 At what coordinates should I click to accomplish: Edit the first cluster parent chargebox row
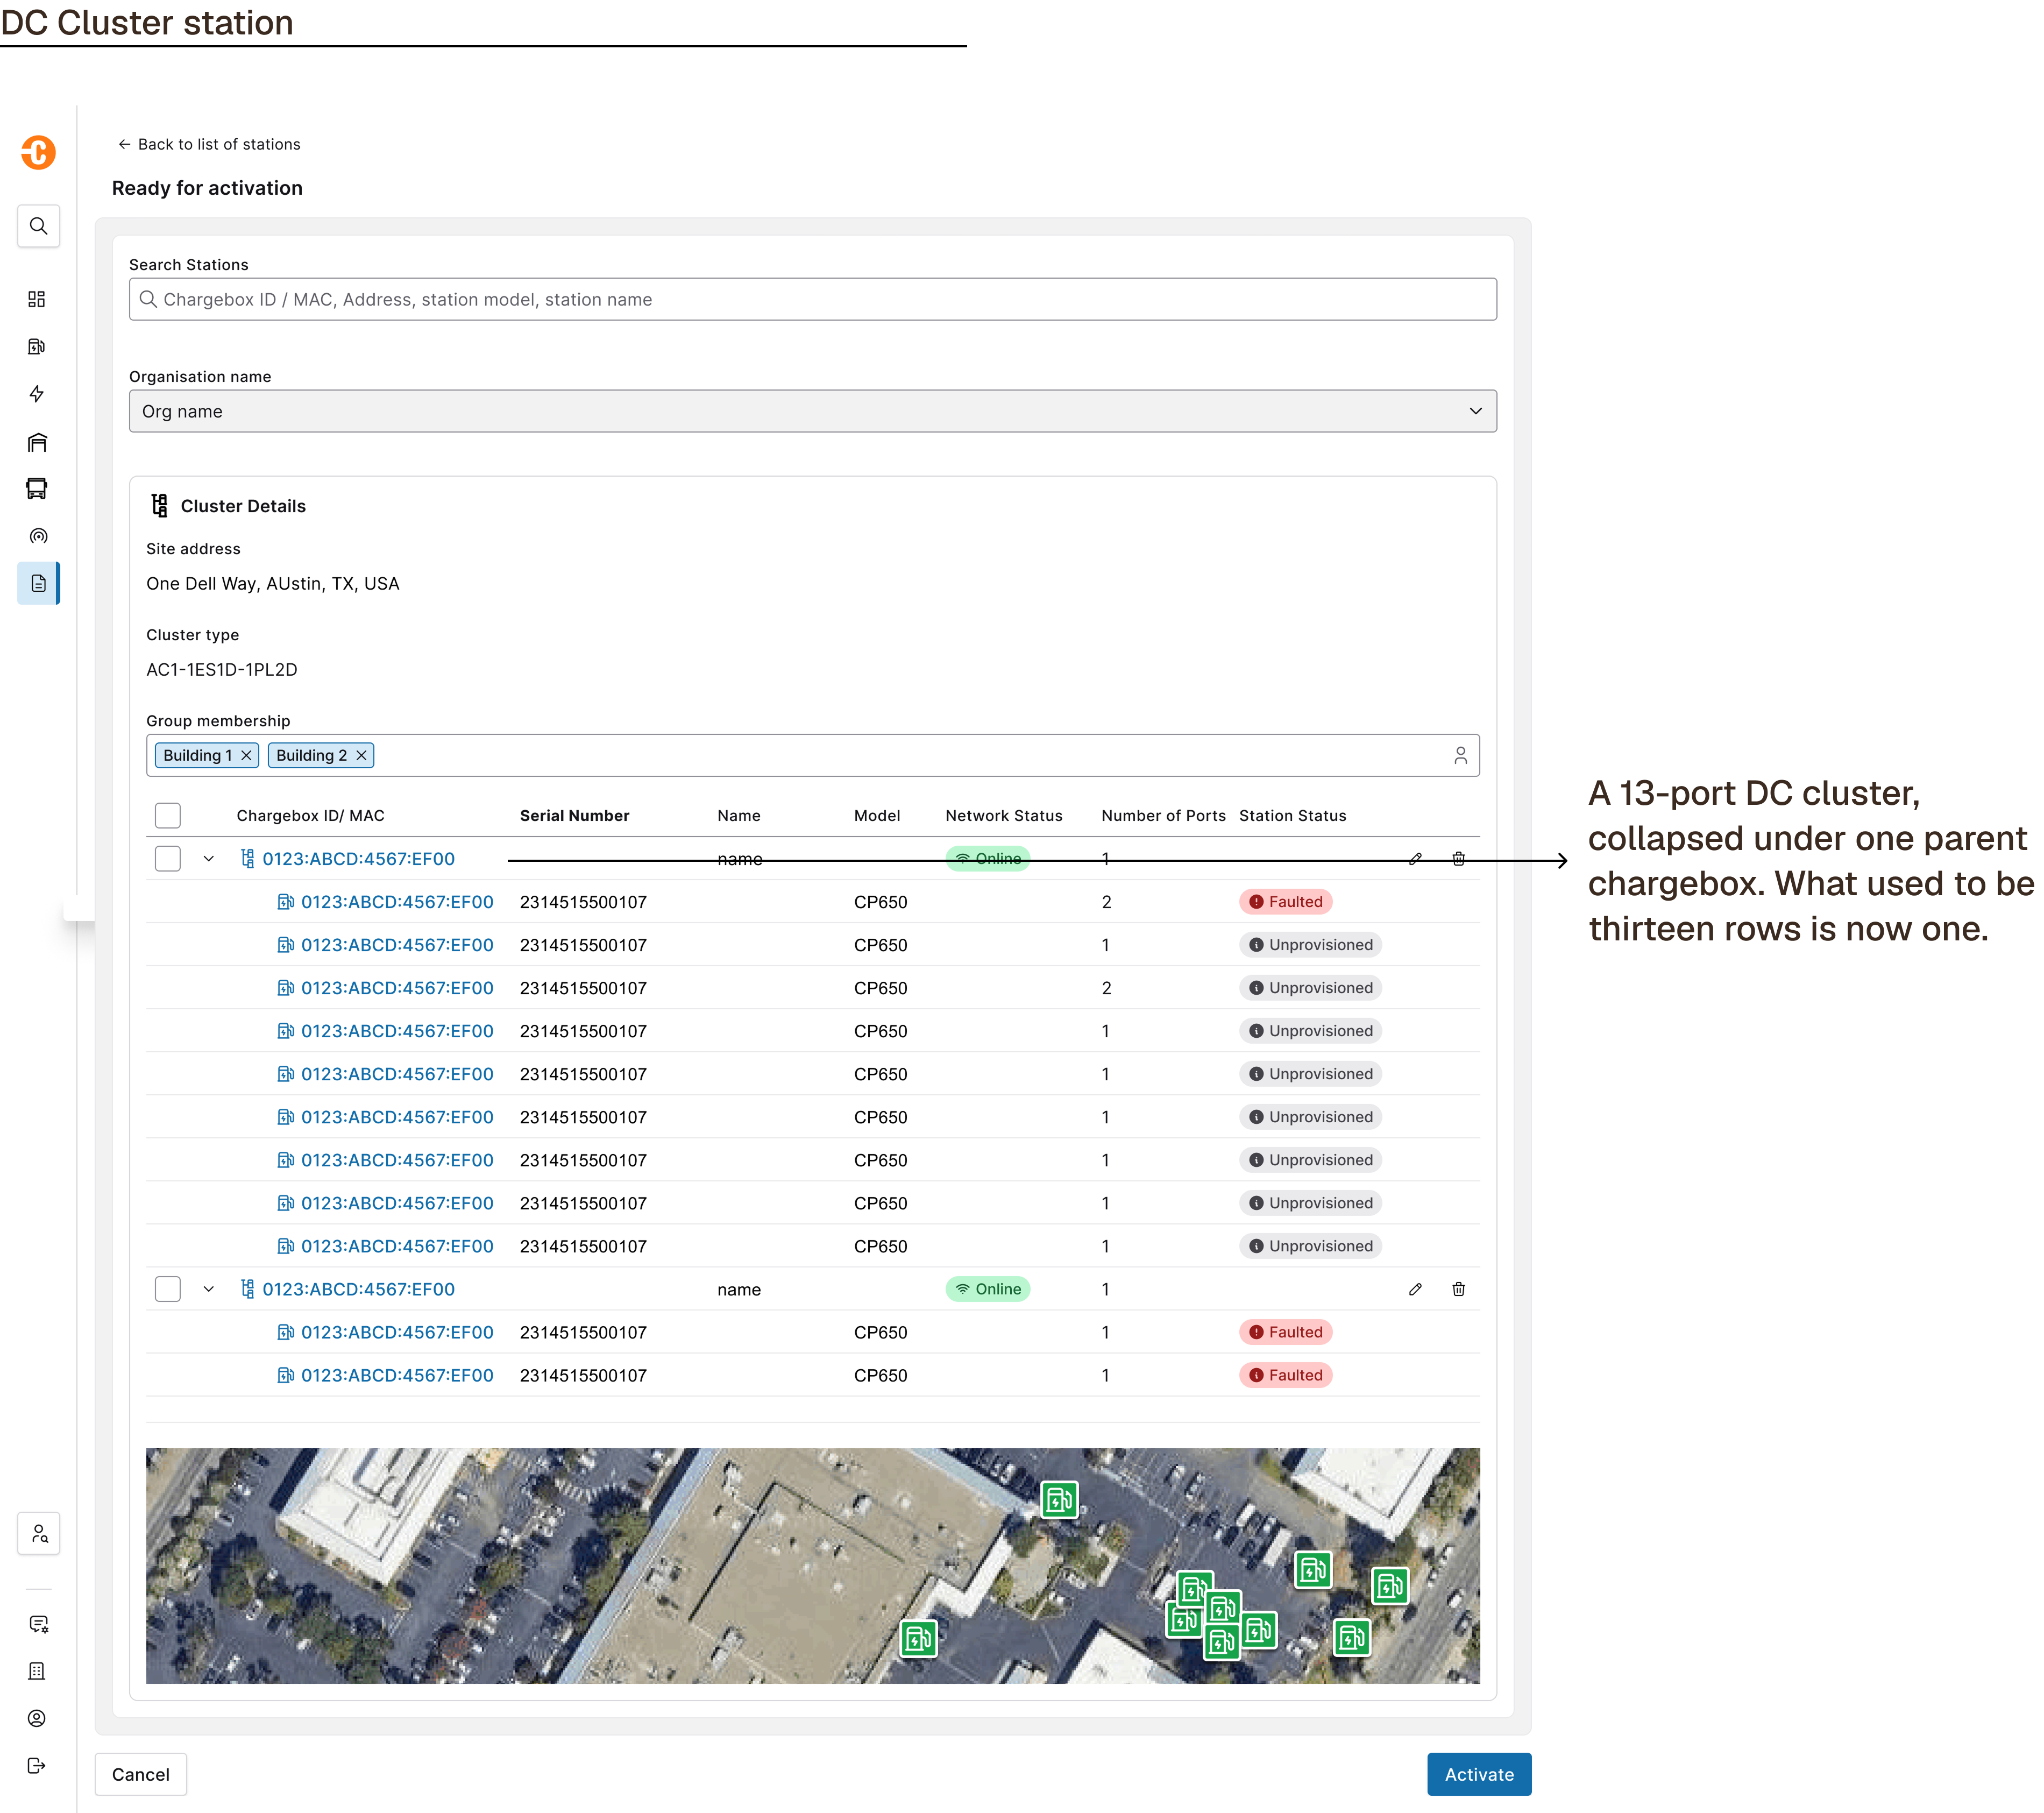1415,859
